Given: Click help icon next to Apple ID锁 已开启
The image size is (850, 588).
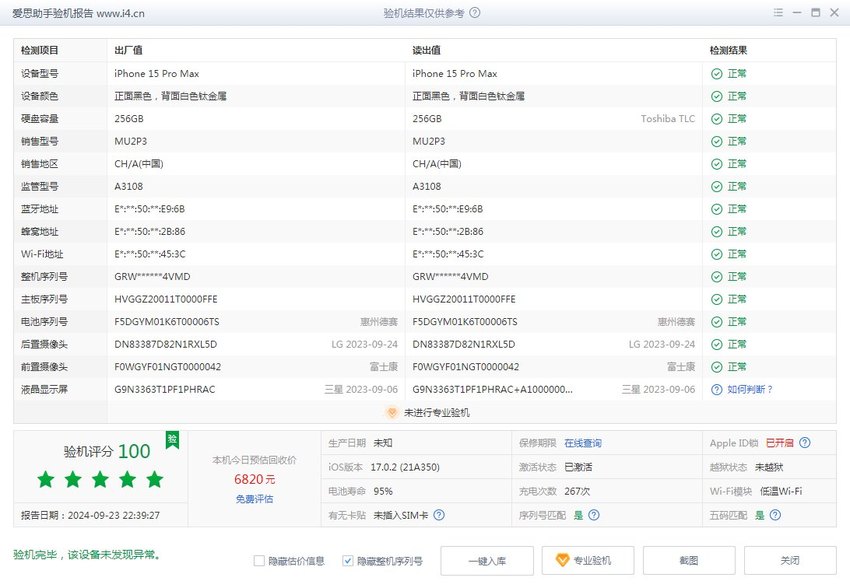Looking at the screenshot, I should coord(805,443).
